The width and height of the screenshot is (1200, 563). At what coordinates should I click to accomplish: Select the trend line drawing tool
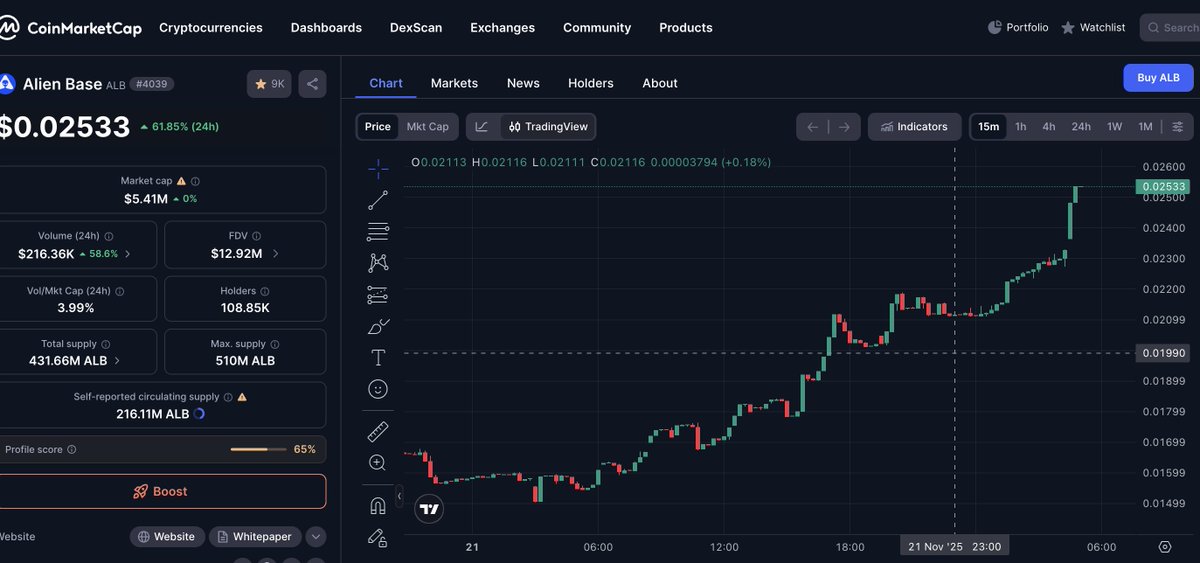coord(378,200)
